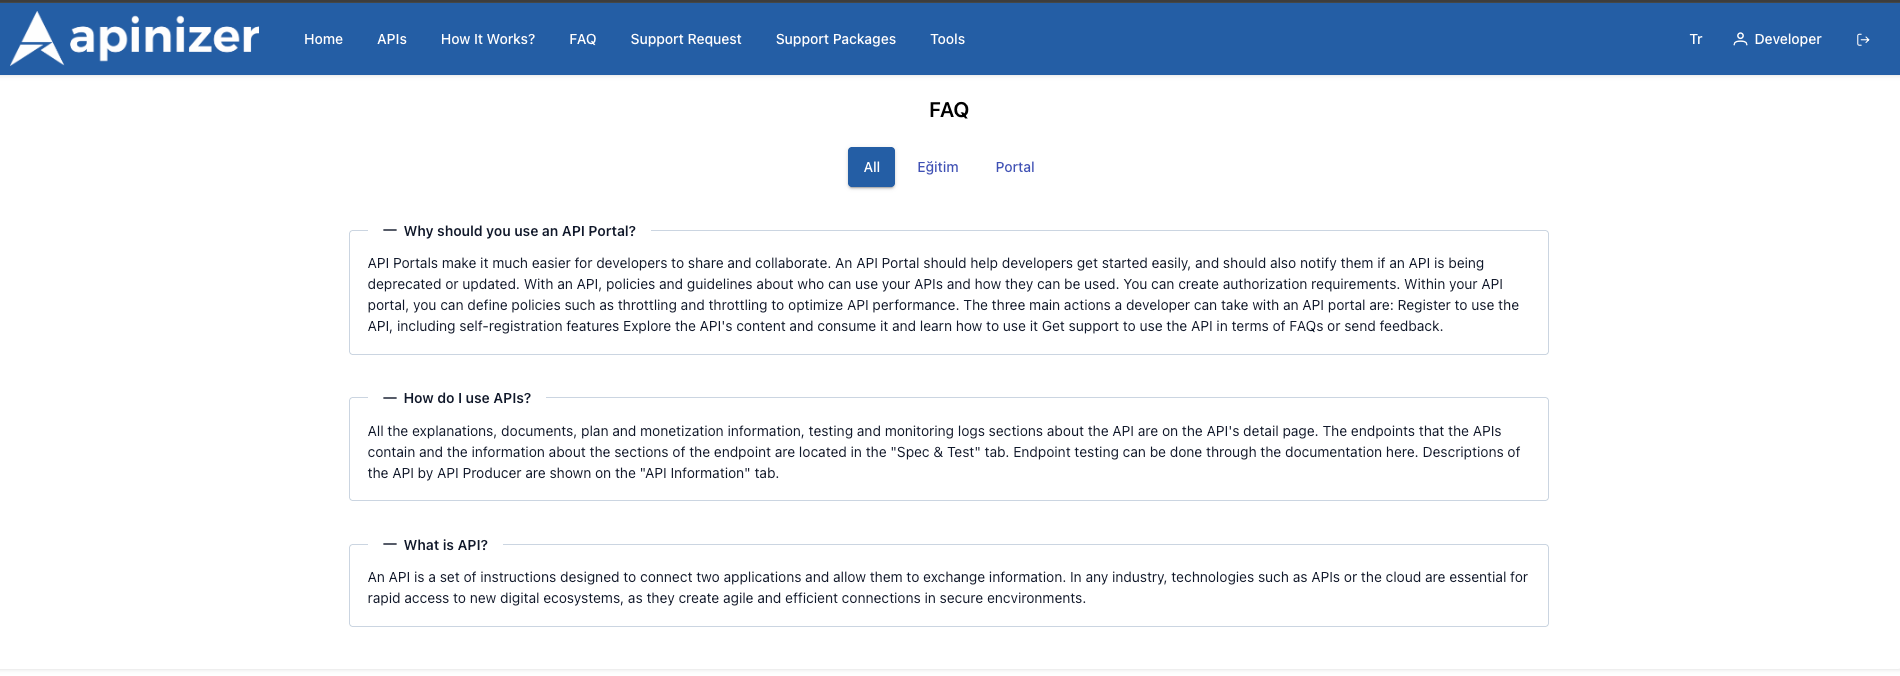Filter FAQs by Eğitim category
This screenshot has height=676, width=1900.
click(x=937, y=167)
